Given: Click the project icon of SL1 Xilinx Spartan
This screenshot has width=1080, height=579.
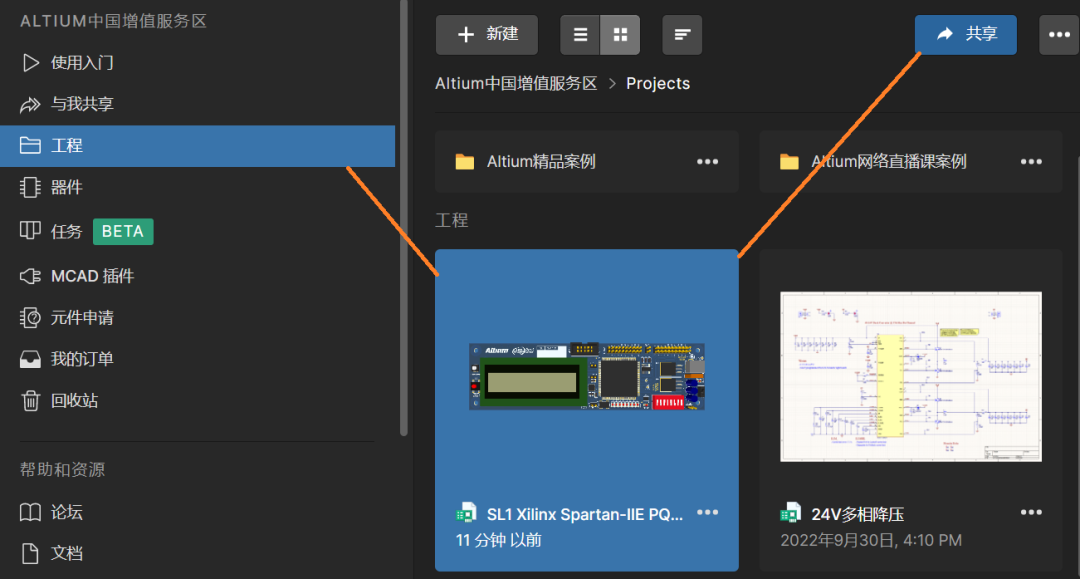Looking at the screenshot, I should tap(466, 513).
